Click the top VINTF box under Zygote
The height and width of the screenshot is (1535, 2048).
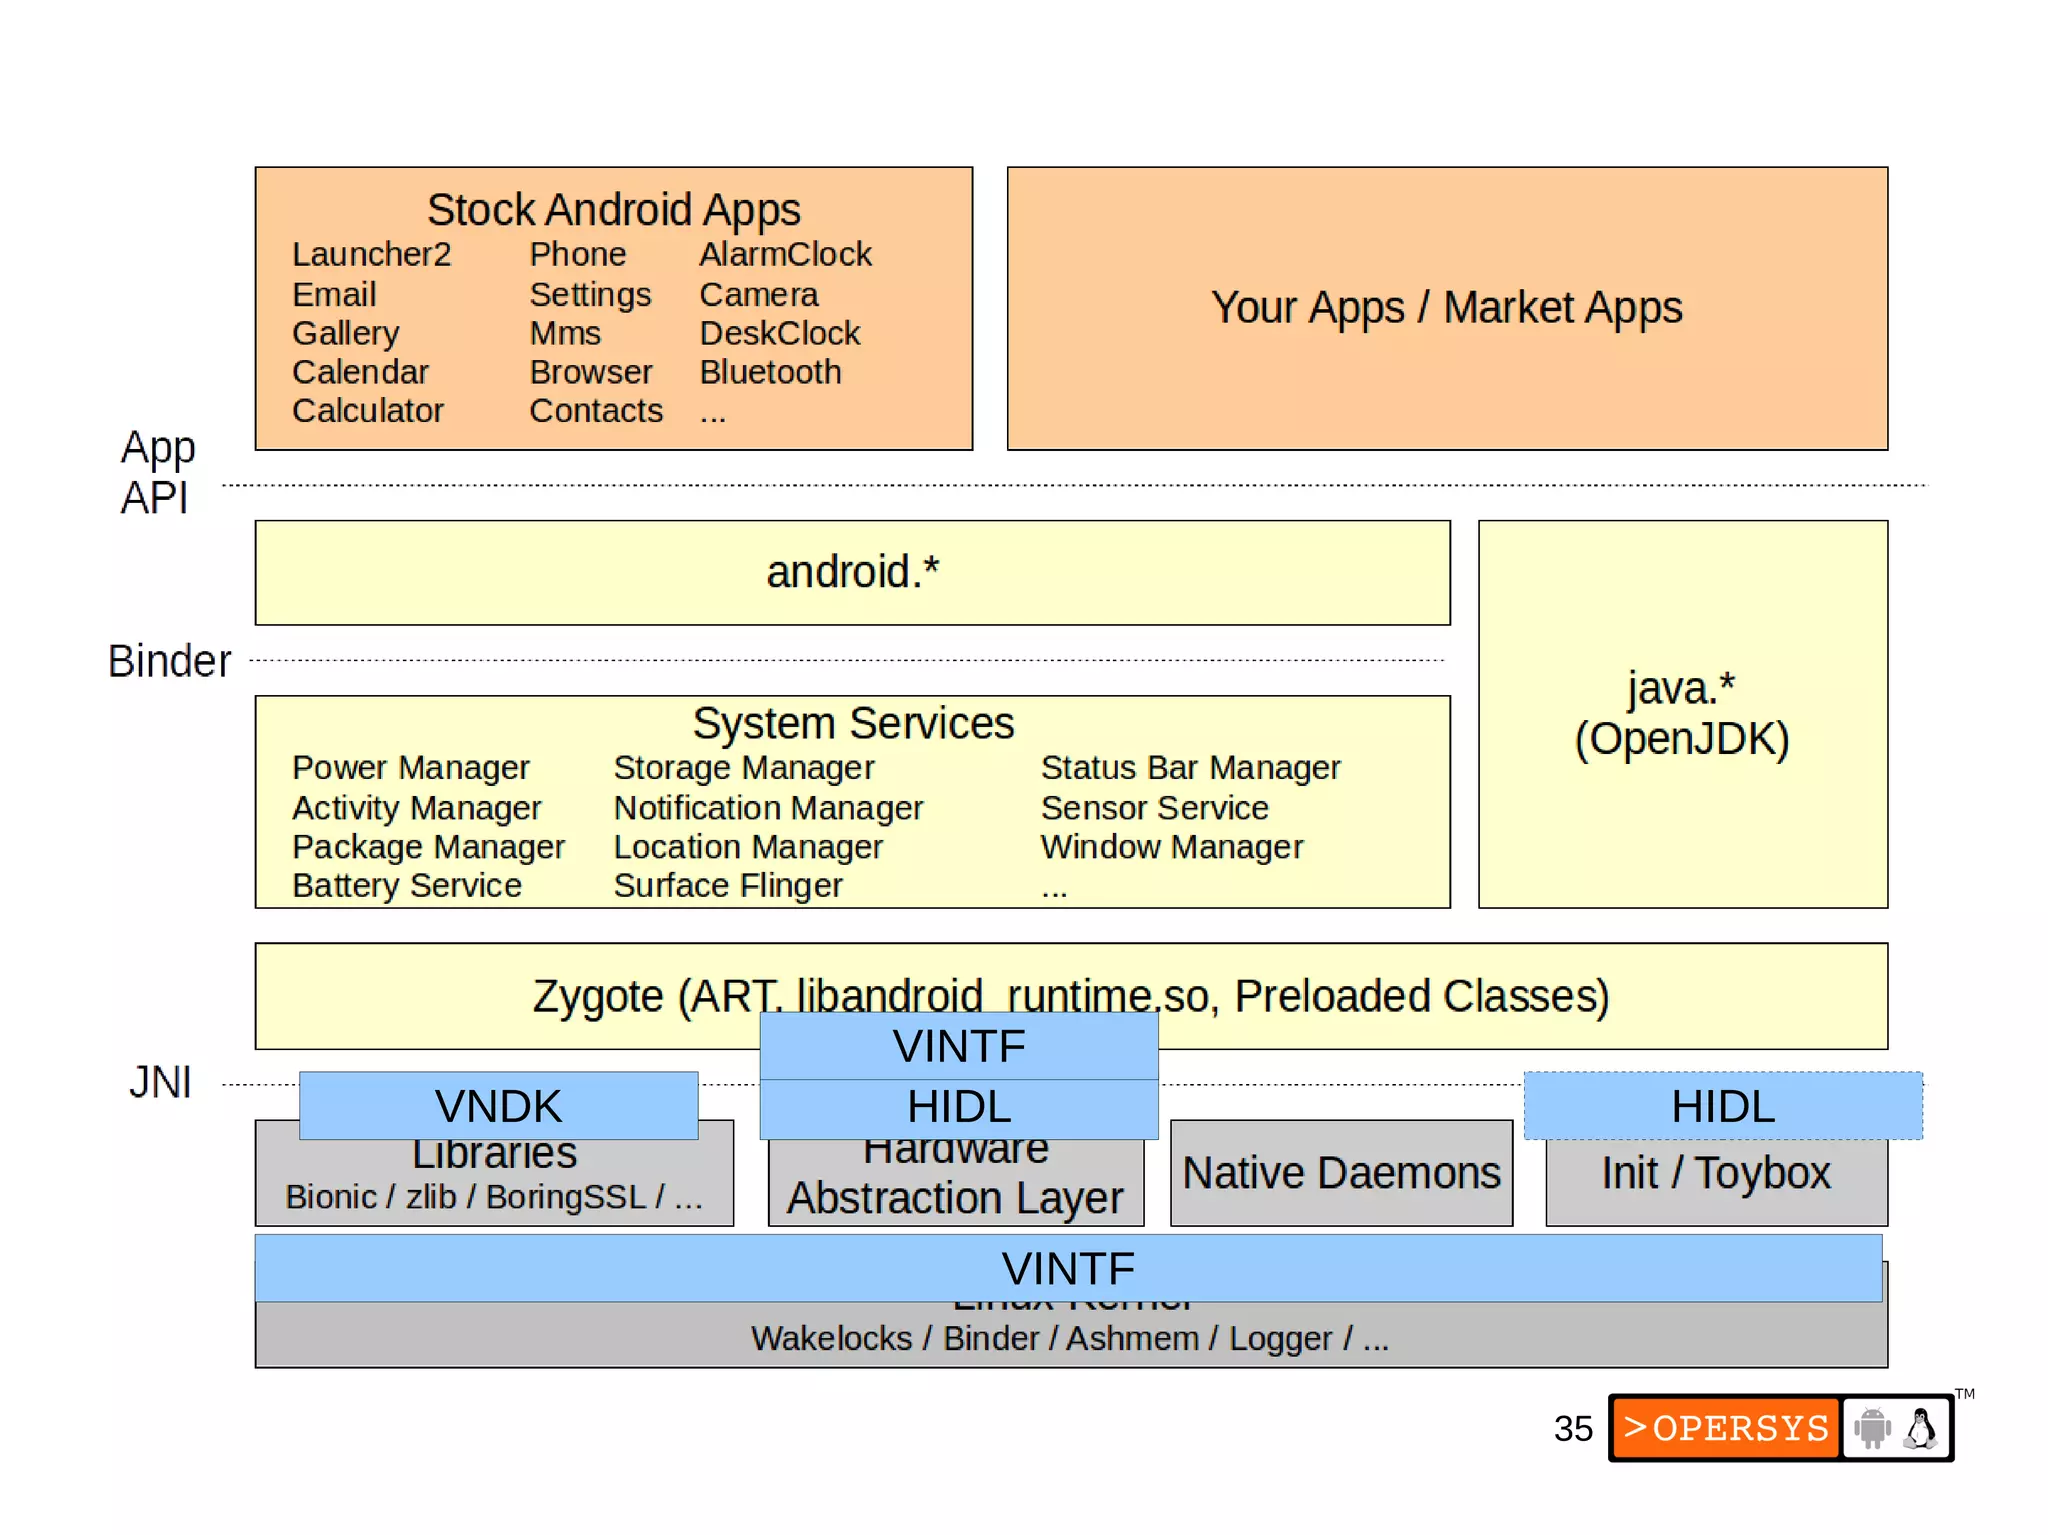tap(958, 1046)
